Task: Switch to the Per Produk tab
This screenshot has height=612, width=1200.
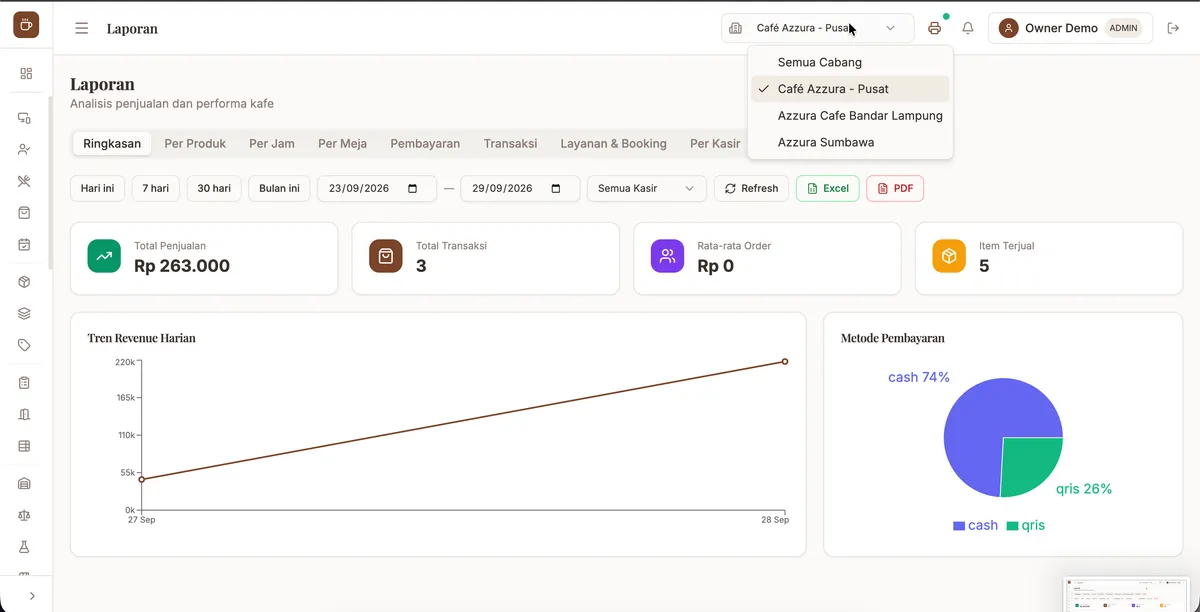Action: tap(195, 144)
